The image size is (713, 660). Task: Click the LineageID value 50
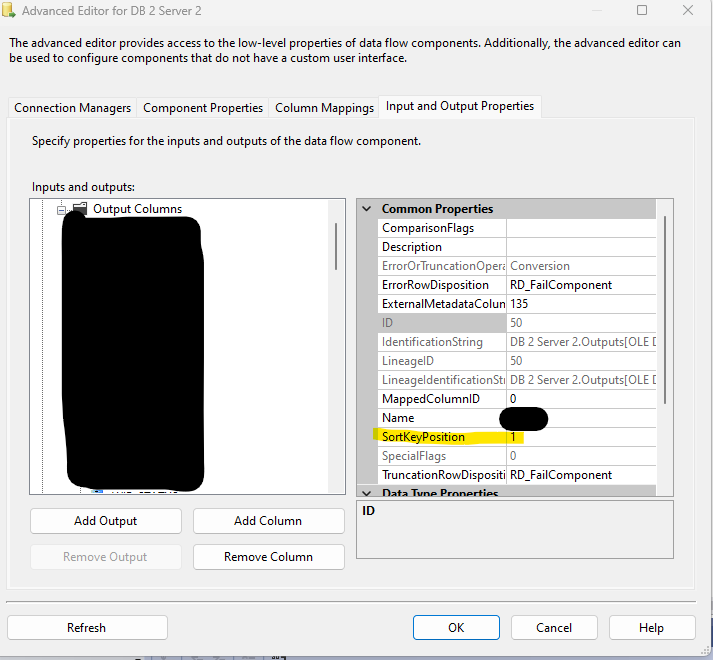point(581,361)
